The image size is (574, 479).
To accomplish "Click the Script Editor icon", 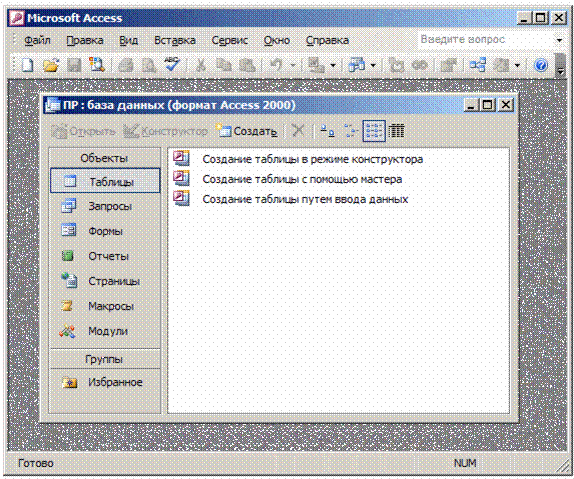I will pos(420,66).
